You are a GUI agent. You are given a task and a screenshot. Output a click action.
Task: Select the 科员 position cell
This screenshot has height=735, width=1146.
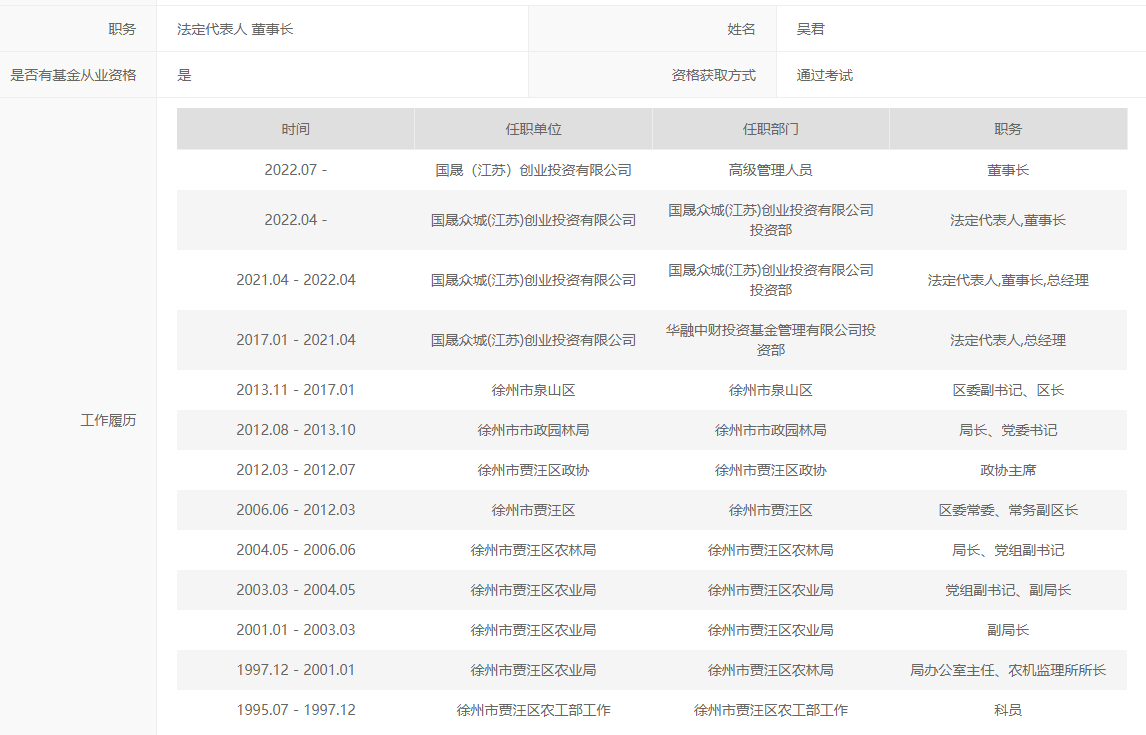pos(1007,710)
